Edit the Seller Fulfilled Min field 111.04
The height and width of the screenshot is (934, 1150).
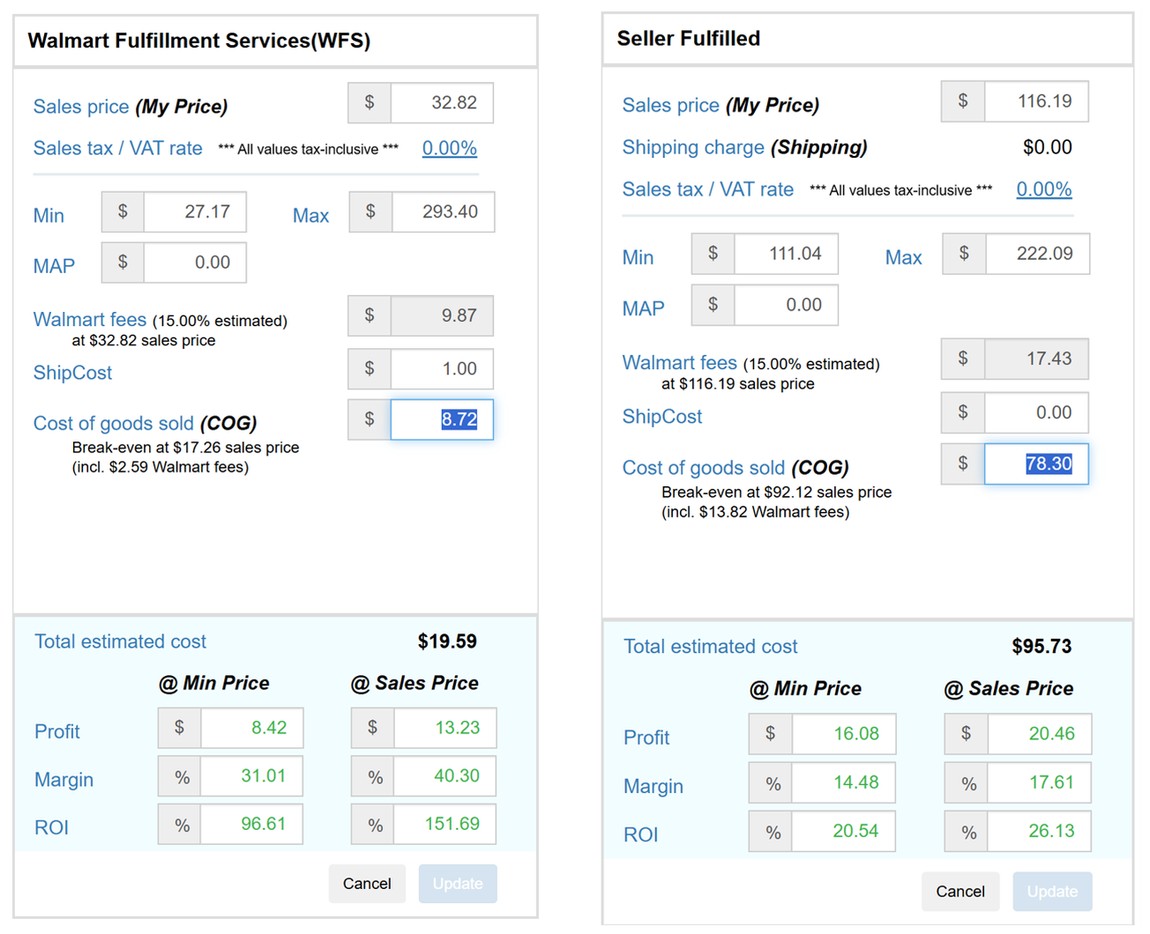point(786,254)
